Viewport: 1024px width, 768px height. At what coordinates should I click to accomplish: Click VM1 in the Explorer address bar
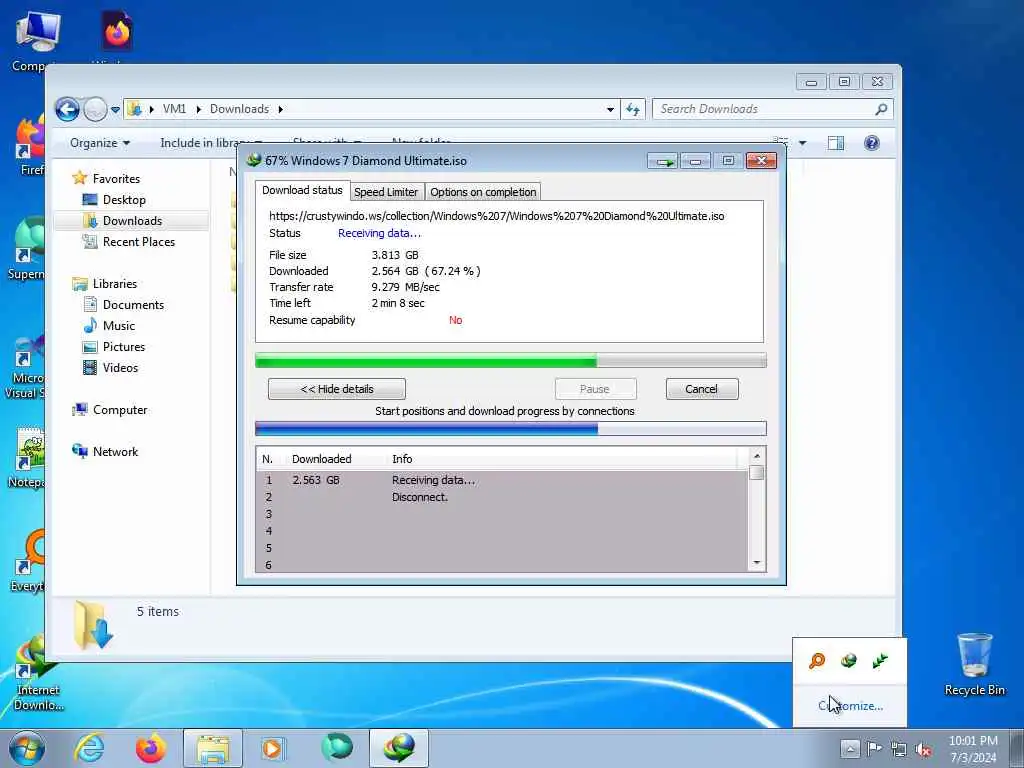pos(174,109)
